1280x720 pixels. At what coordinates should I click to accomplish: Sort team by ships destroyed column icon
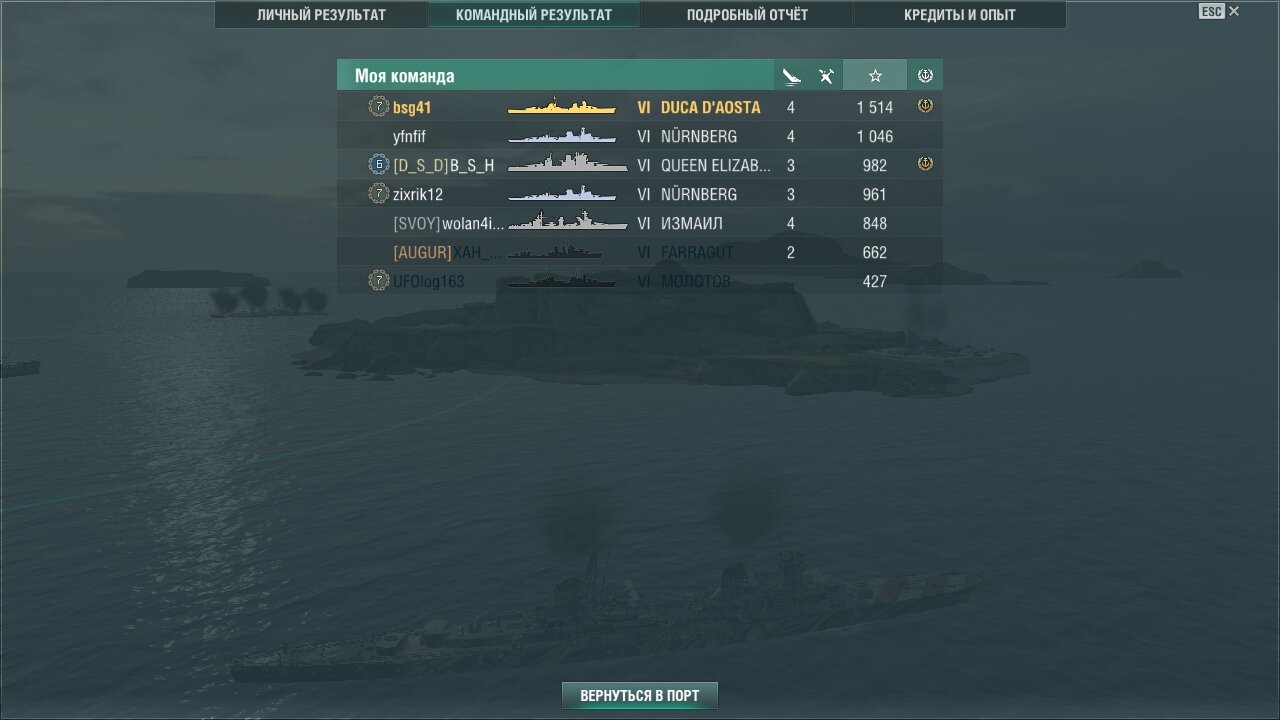coord(791,76)
